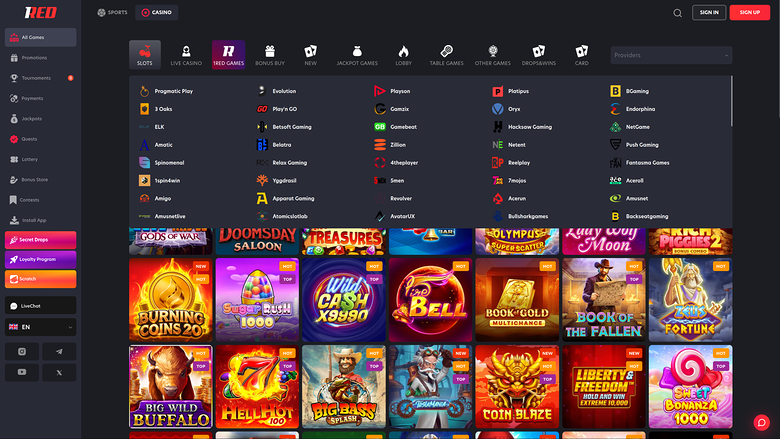Switch to the Table Games tab
This screenshot has width=780, height=439.
coord(447,55)
